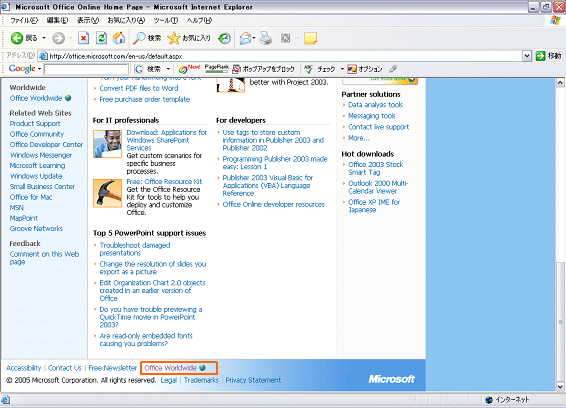Viewport: 566px width, 408px height.
Task: Click the spell Check ABC icon
Action: tap(308, 69)
